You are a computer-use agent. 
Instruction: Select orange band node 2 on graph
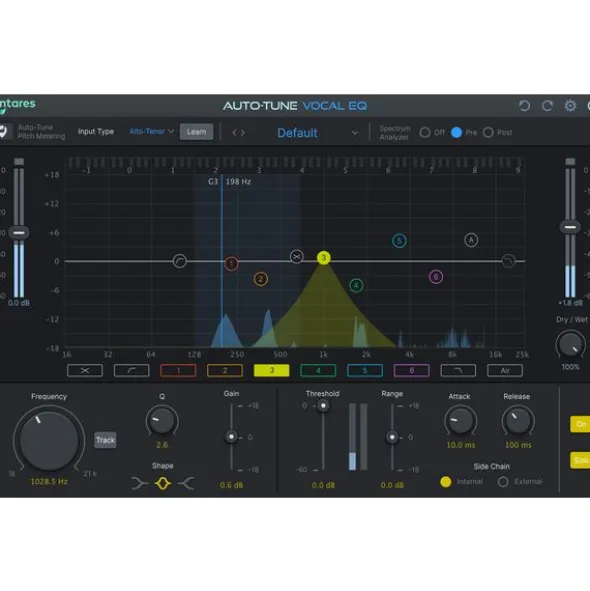click(x=261, y=279)
